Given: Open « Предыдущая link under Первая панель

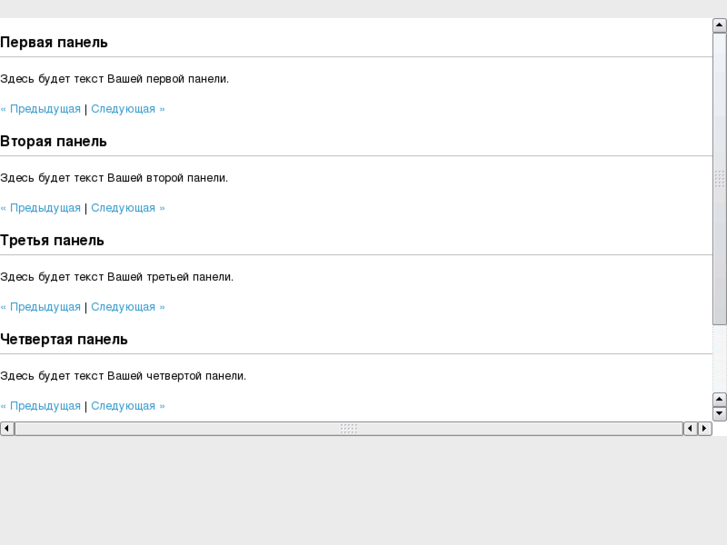Looking at the screenshot, I should tap(41, 109).
